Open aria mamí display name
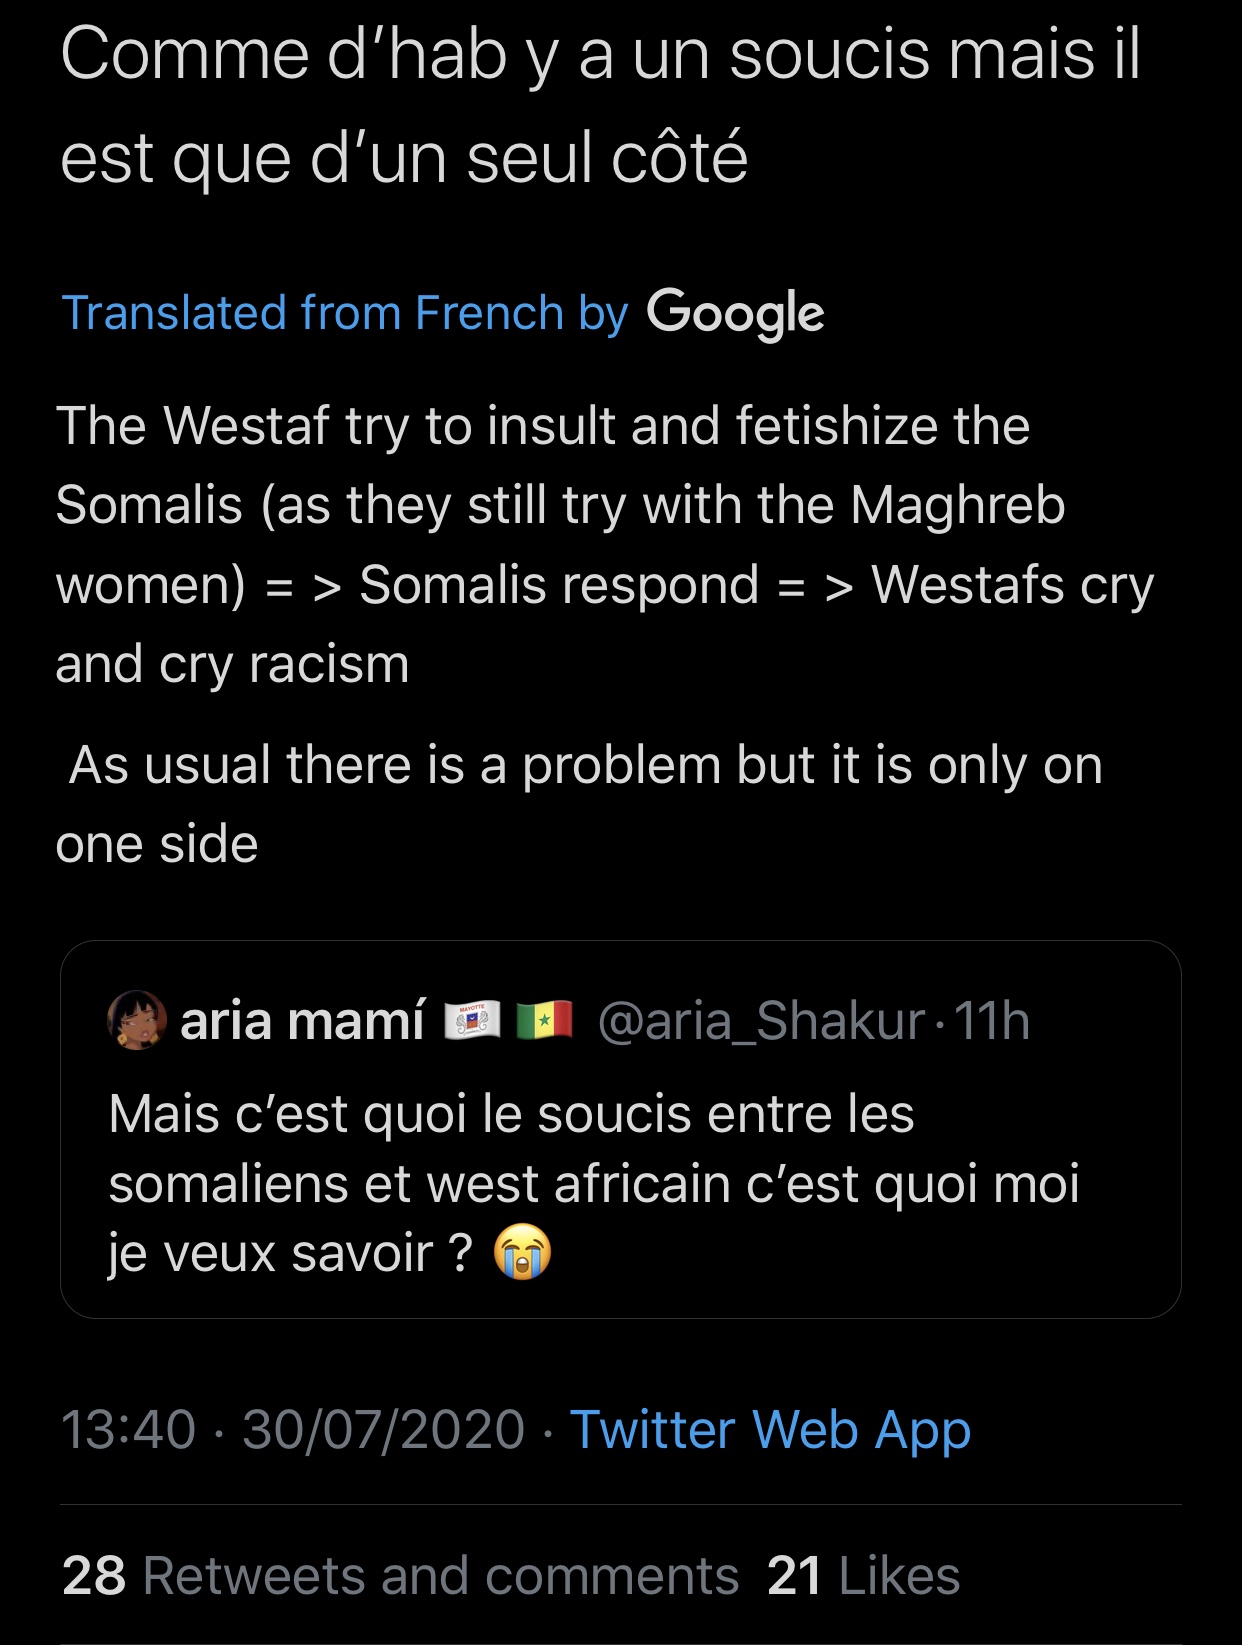The height and width of the screenshot is (1645, 1242). click(303, 1021)
